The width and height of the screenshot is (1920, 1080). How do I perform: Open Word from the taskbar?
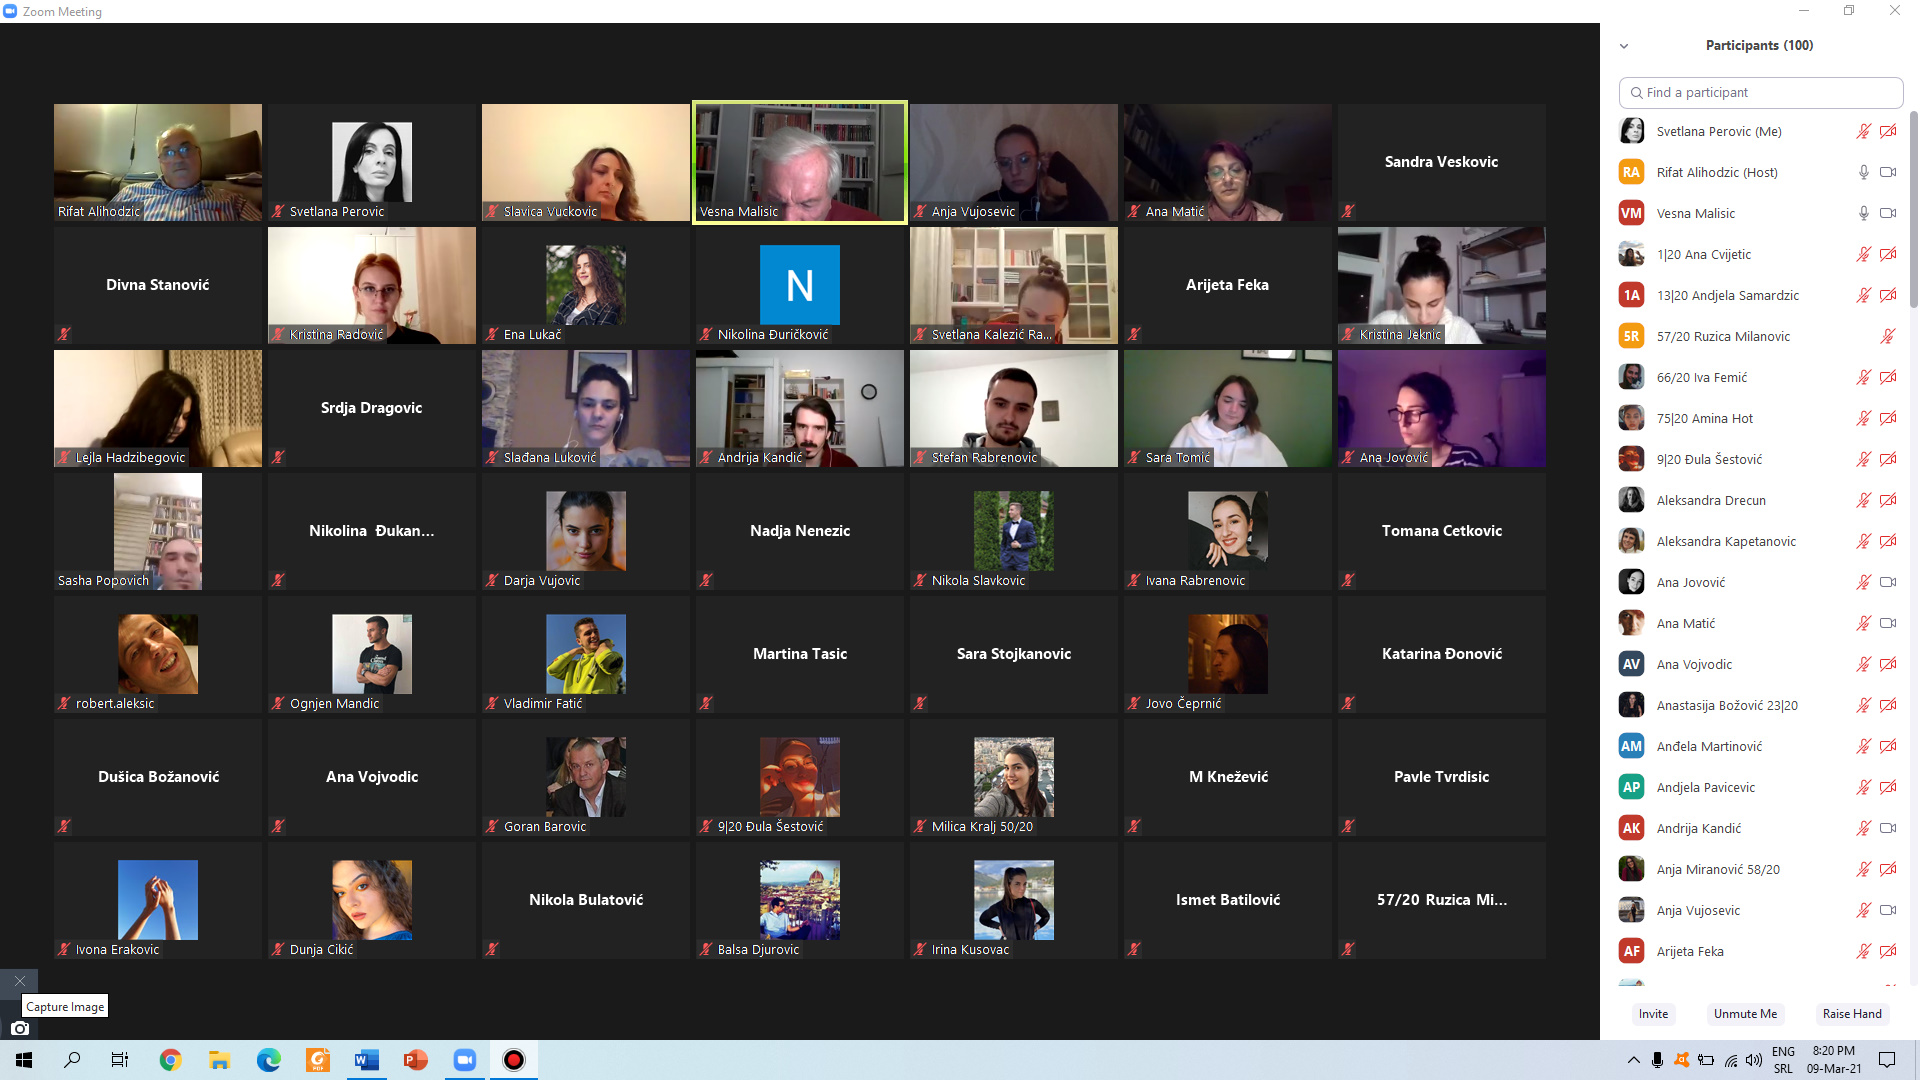coord(367,1060)
